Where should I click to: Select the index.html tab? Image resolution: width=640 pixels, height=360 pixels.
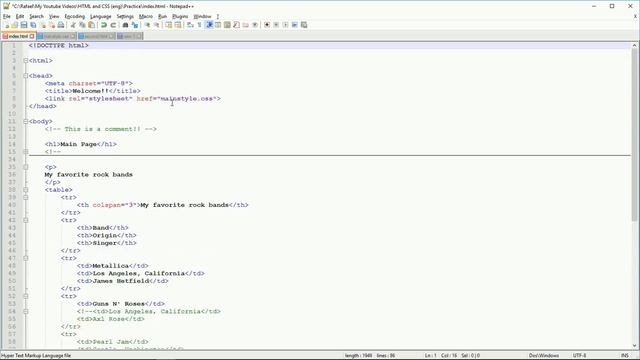coord(18,36)
